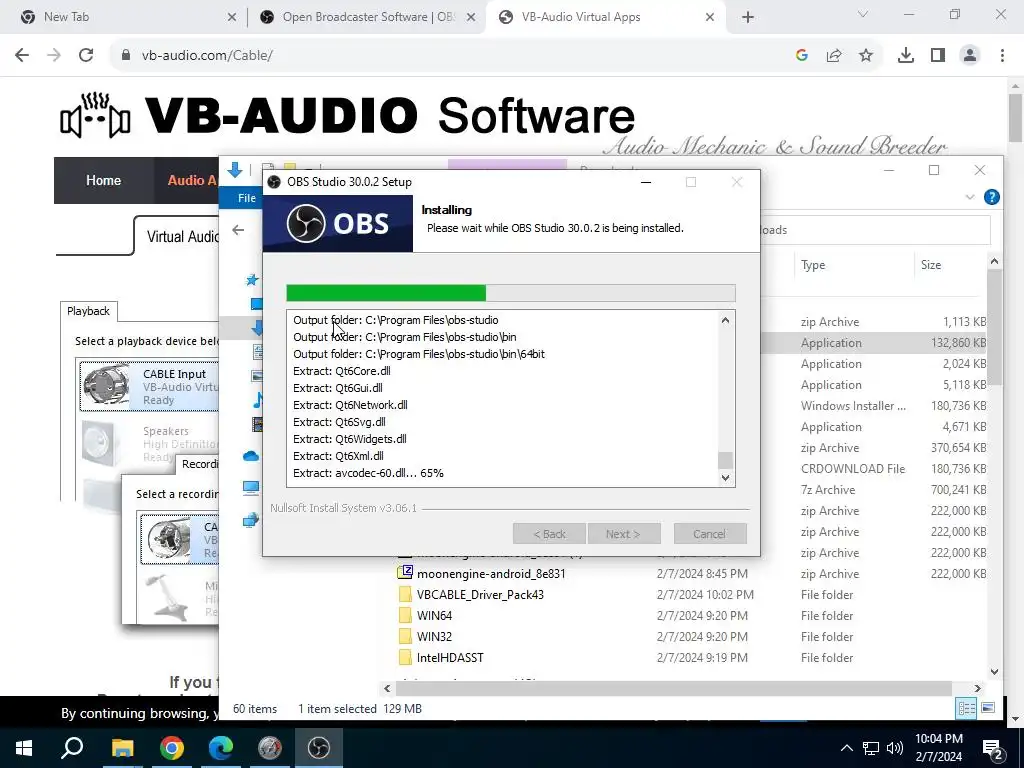Open network icon in system tray
This screenshot has height=768, width=1024.
(871, 748)
